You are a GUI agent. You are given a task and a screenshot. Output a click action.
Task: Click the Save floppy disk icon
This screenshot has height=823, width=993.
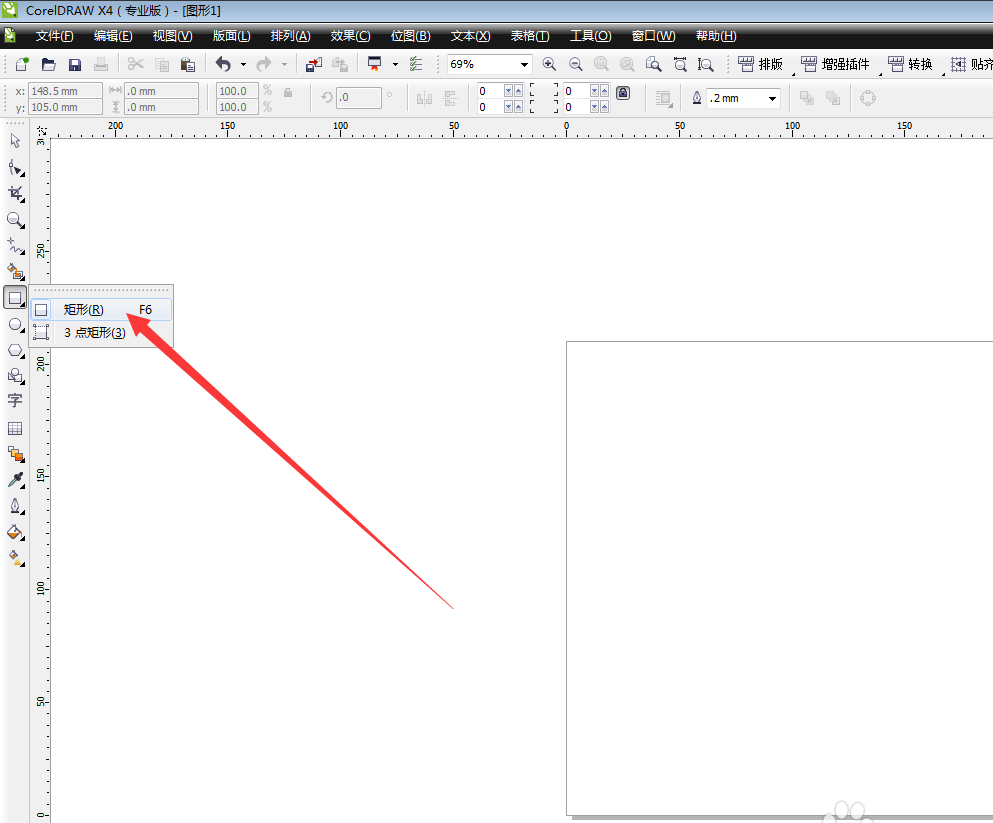[74, 64]
